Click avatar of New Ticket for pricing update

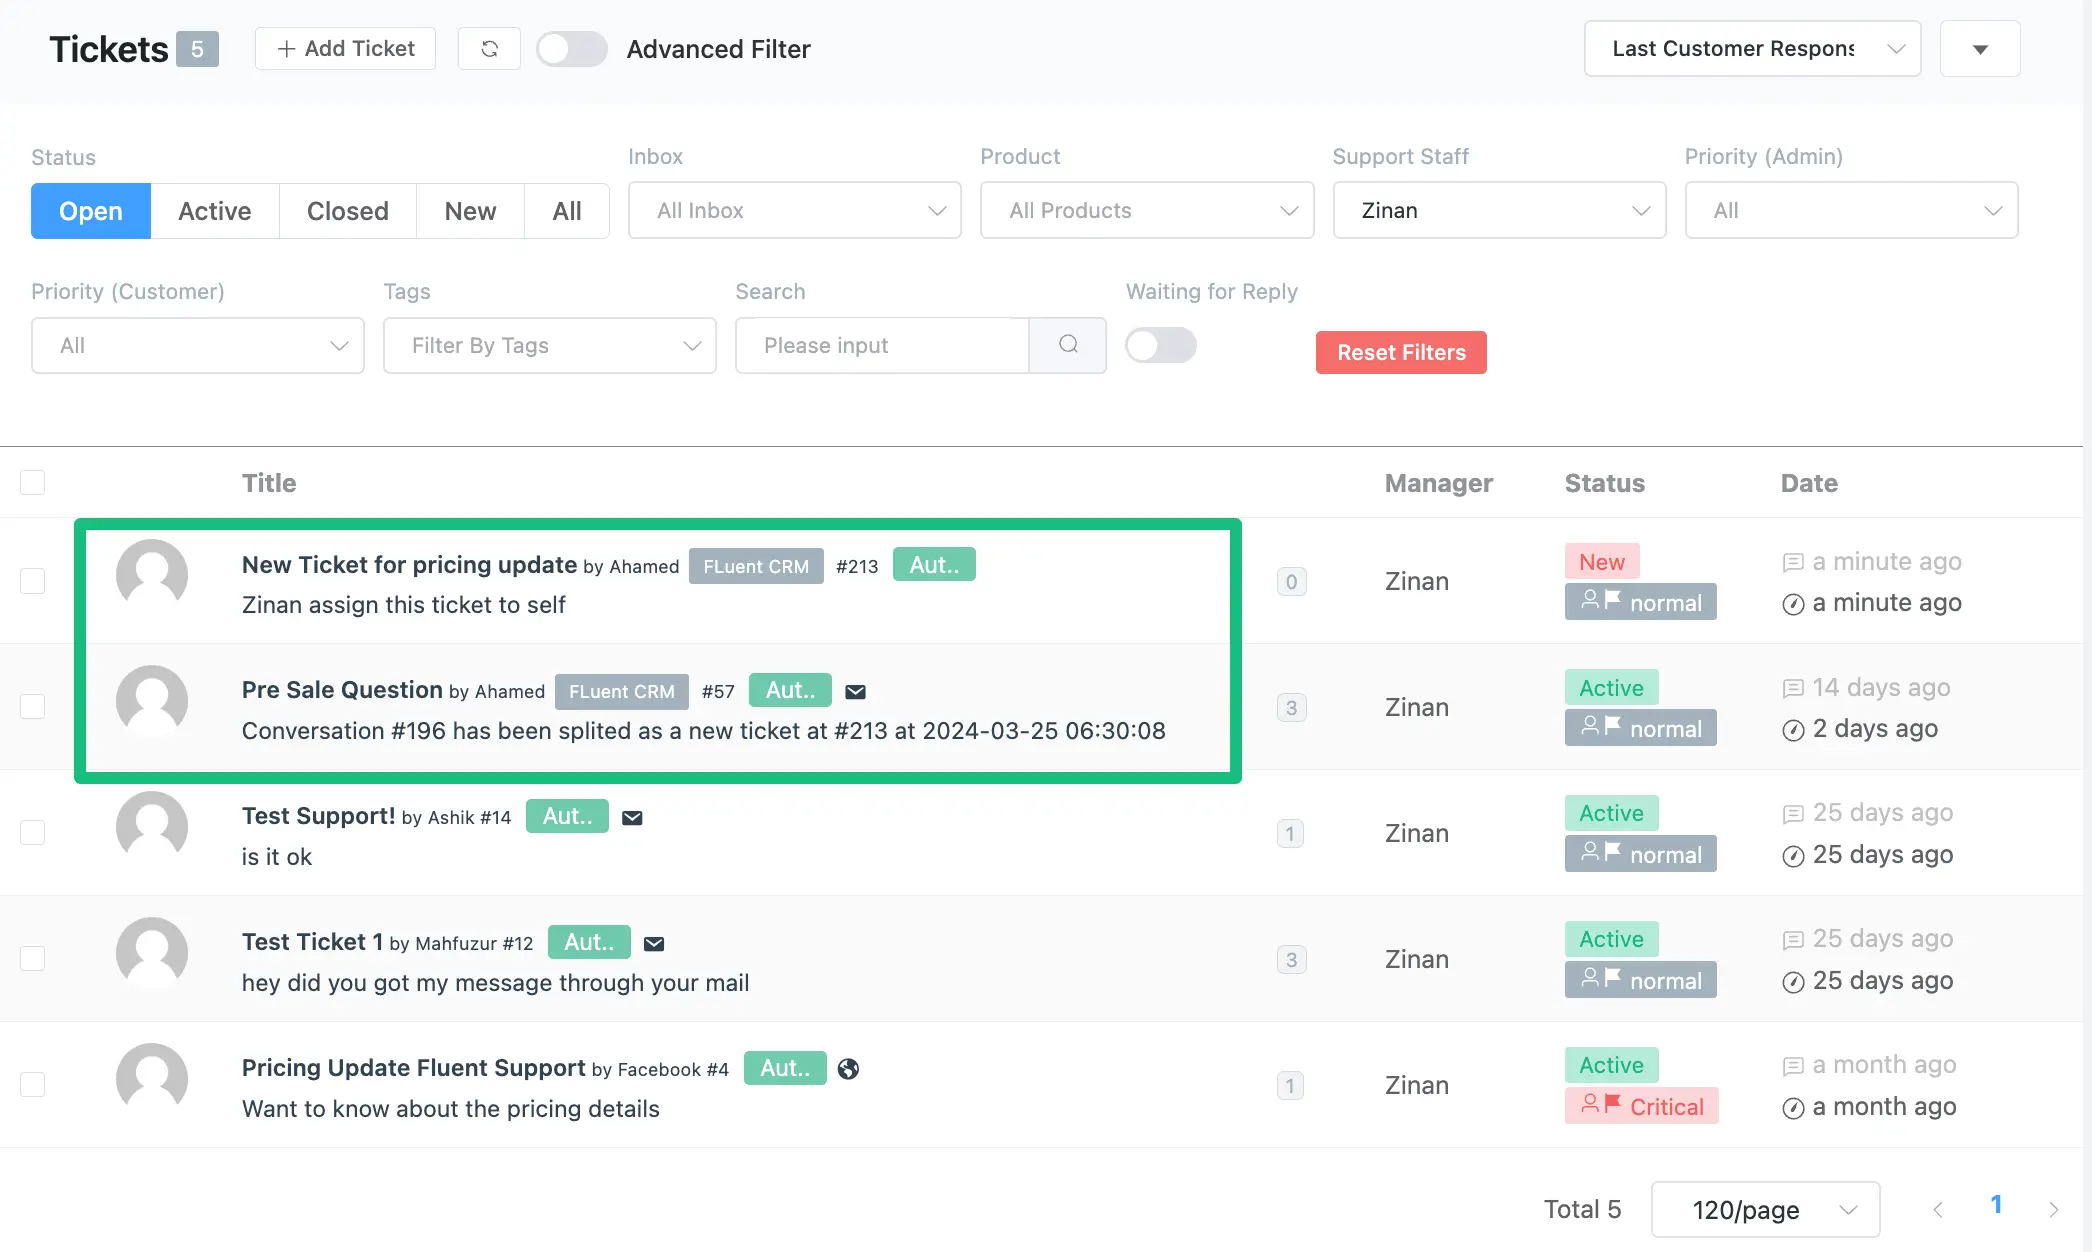click(152, 575)
